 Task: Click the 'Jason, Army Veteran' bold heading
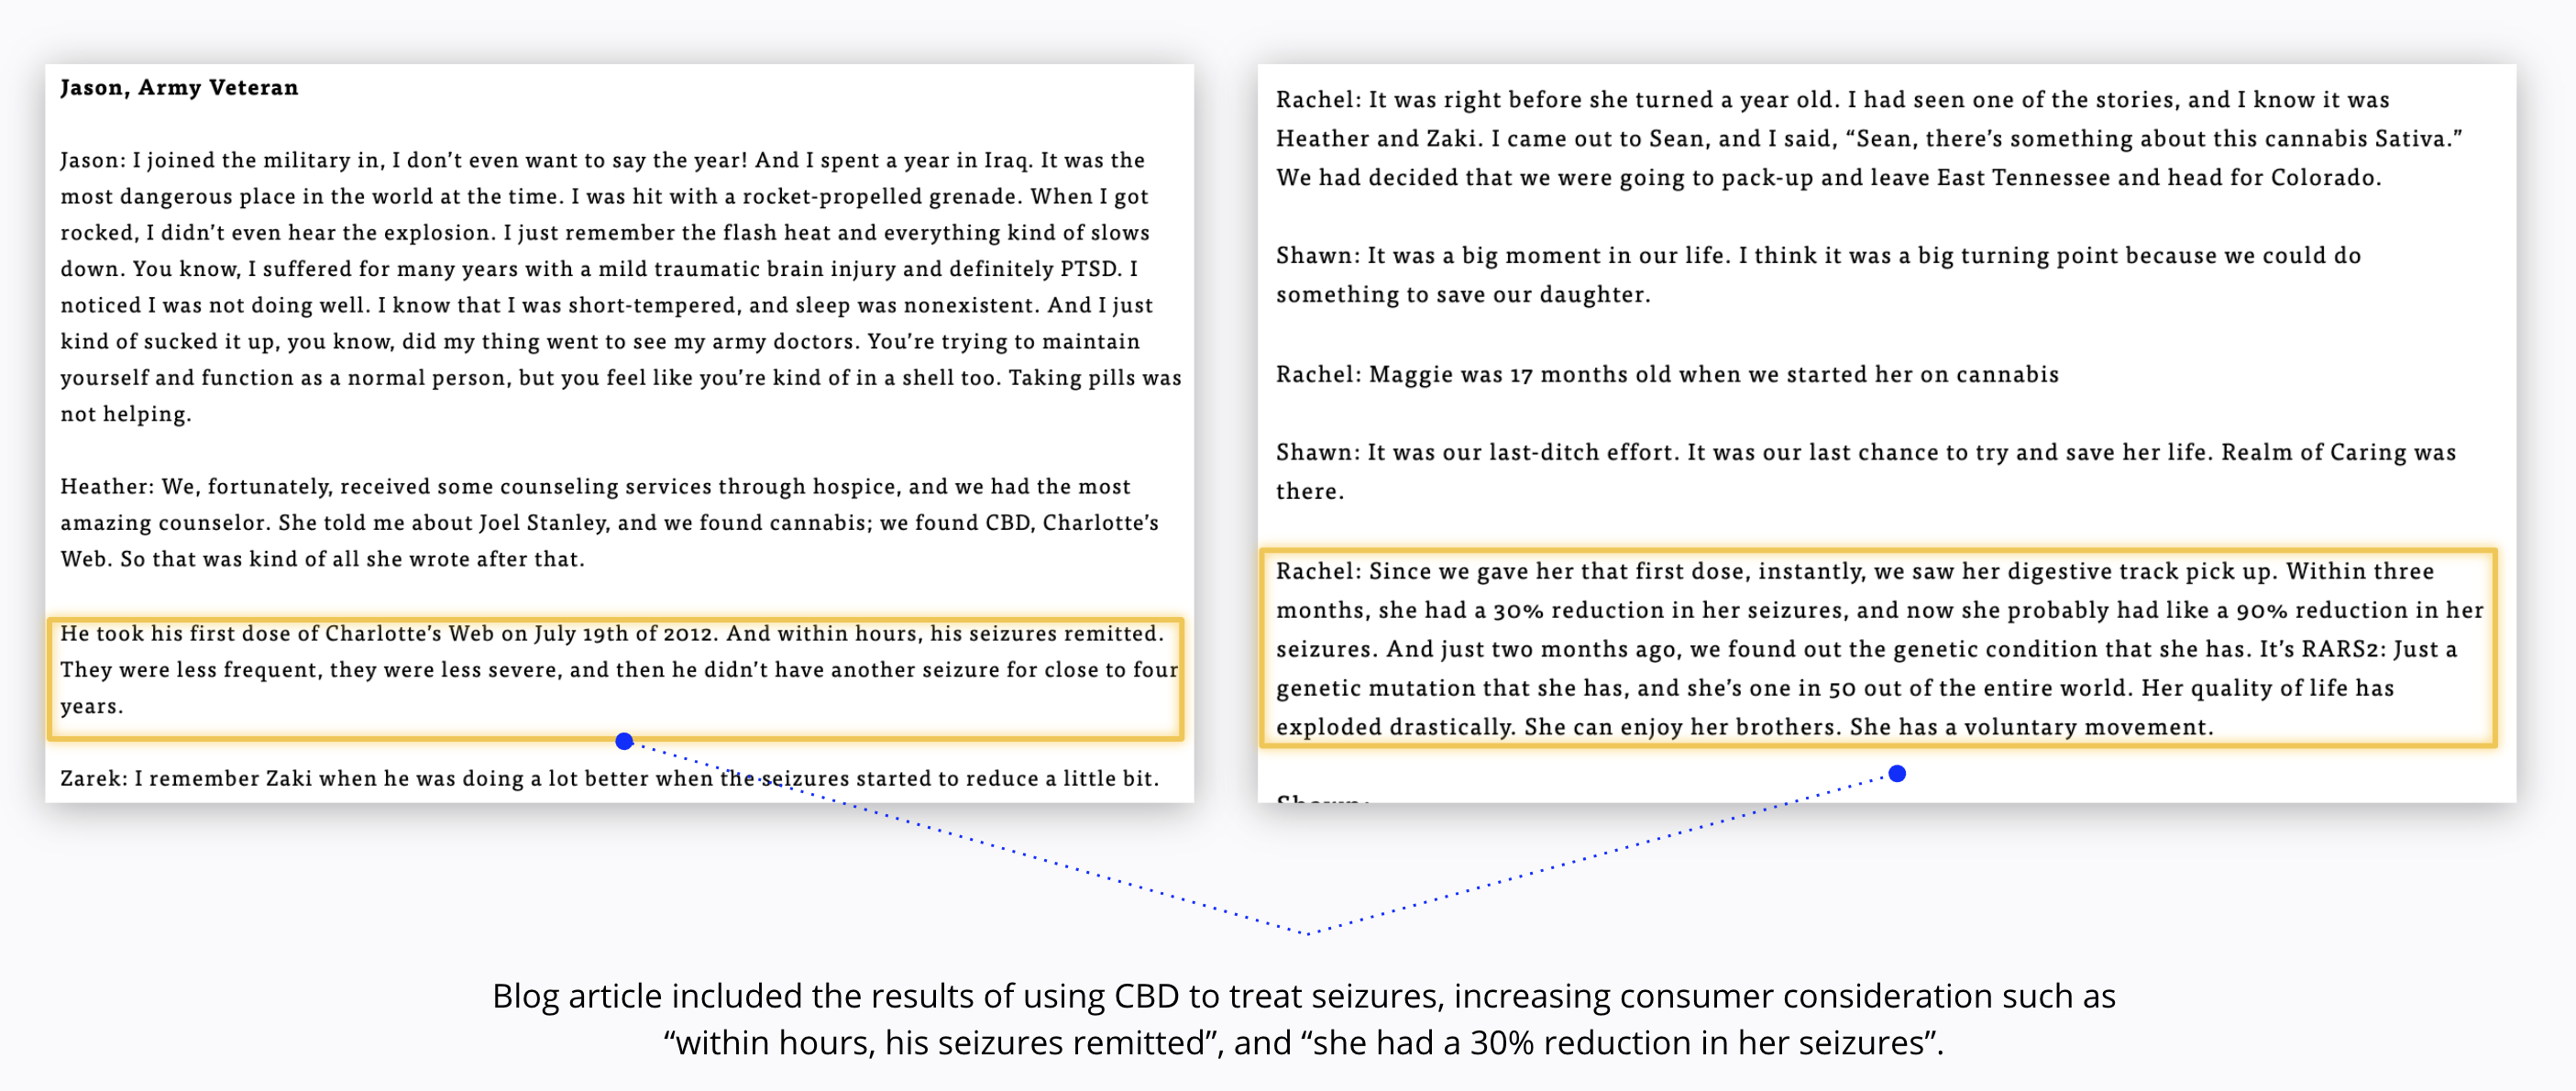(179, 87)
